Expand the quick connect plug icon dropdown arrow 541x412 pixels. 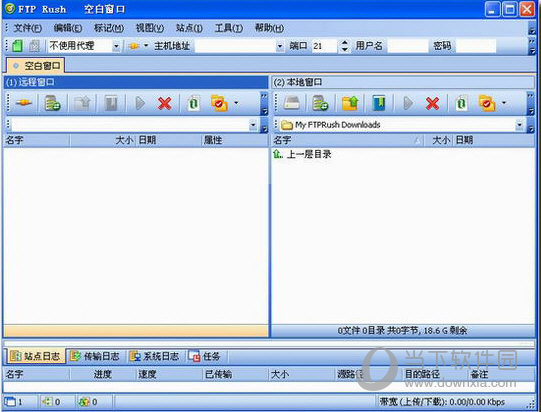click(x=146, y=46)
